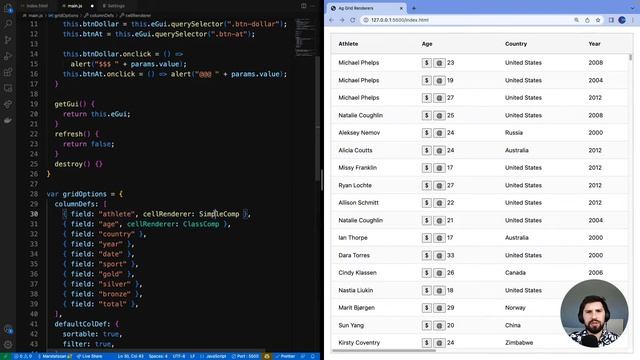Click the cell "Zimbabwe" in the grid
Screen dimensions: 640x360
pyautogui.click(x=519, y=343)
